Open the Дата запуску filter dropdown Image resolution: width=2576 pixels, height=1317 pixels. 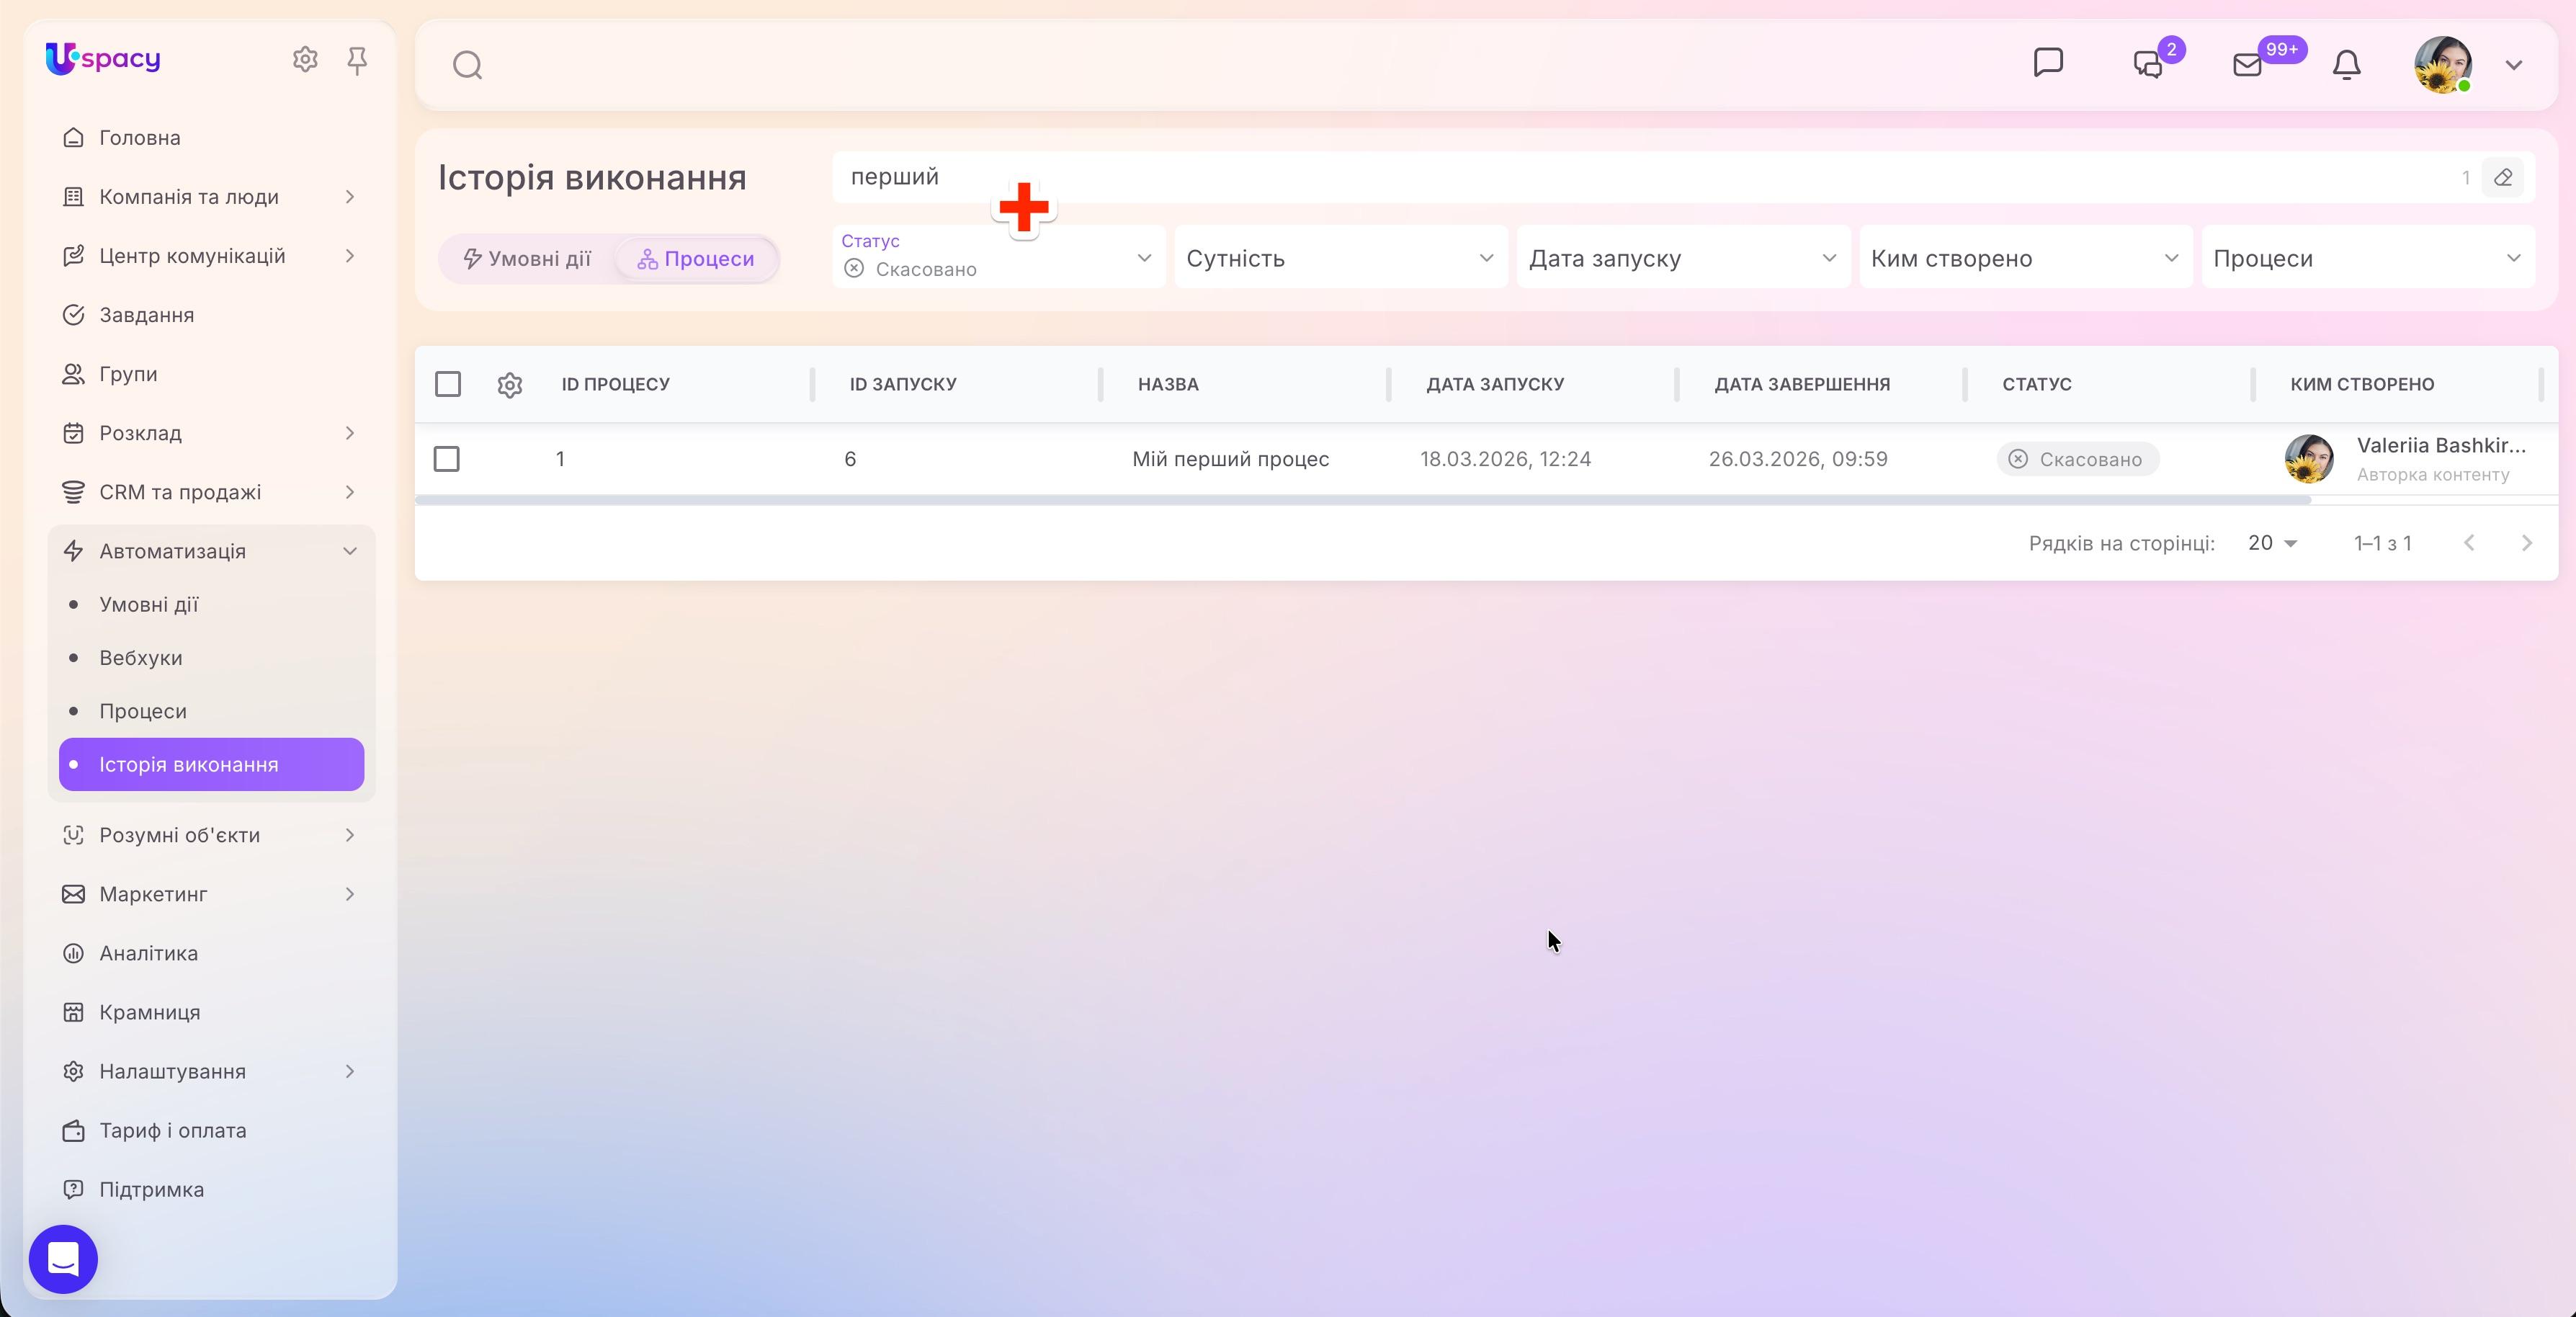point(1683,258)
